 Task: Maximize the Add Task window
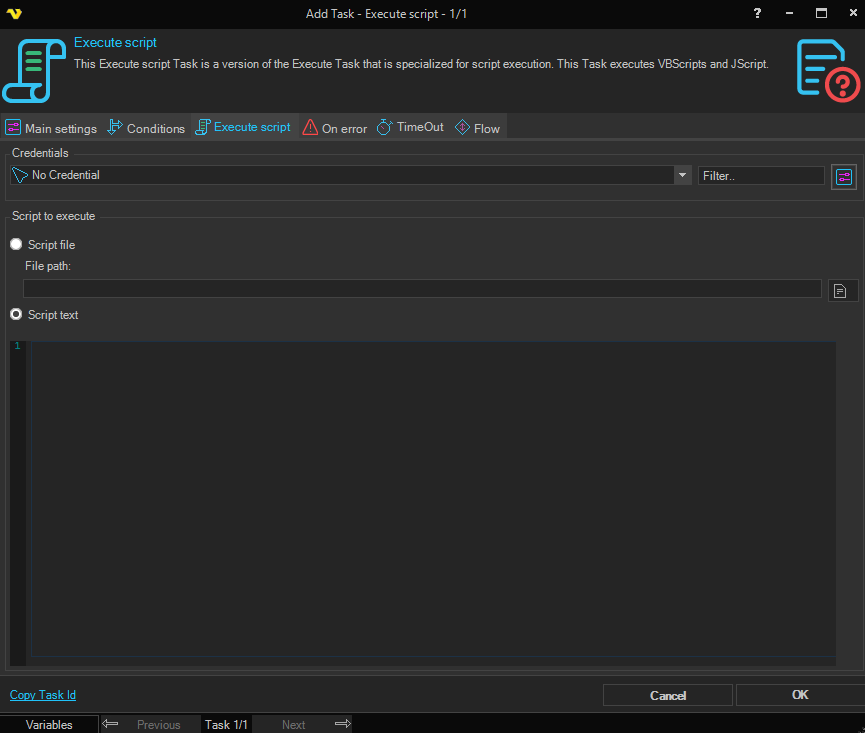pos(821,13)
